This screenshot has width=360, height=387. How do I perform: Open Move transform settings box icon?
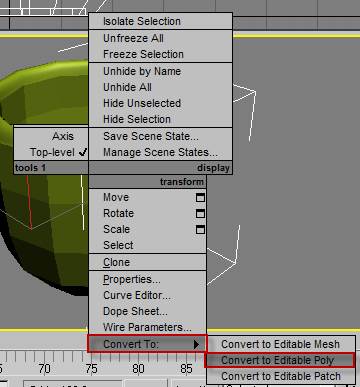[x=200, y=198]
